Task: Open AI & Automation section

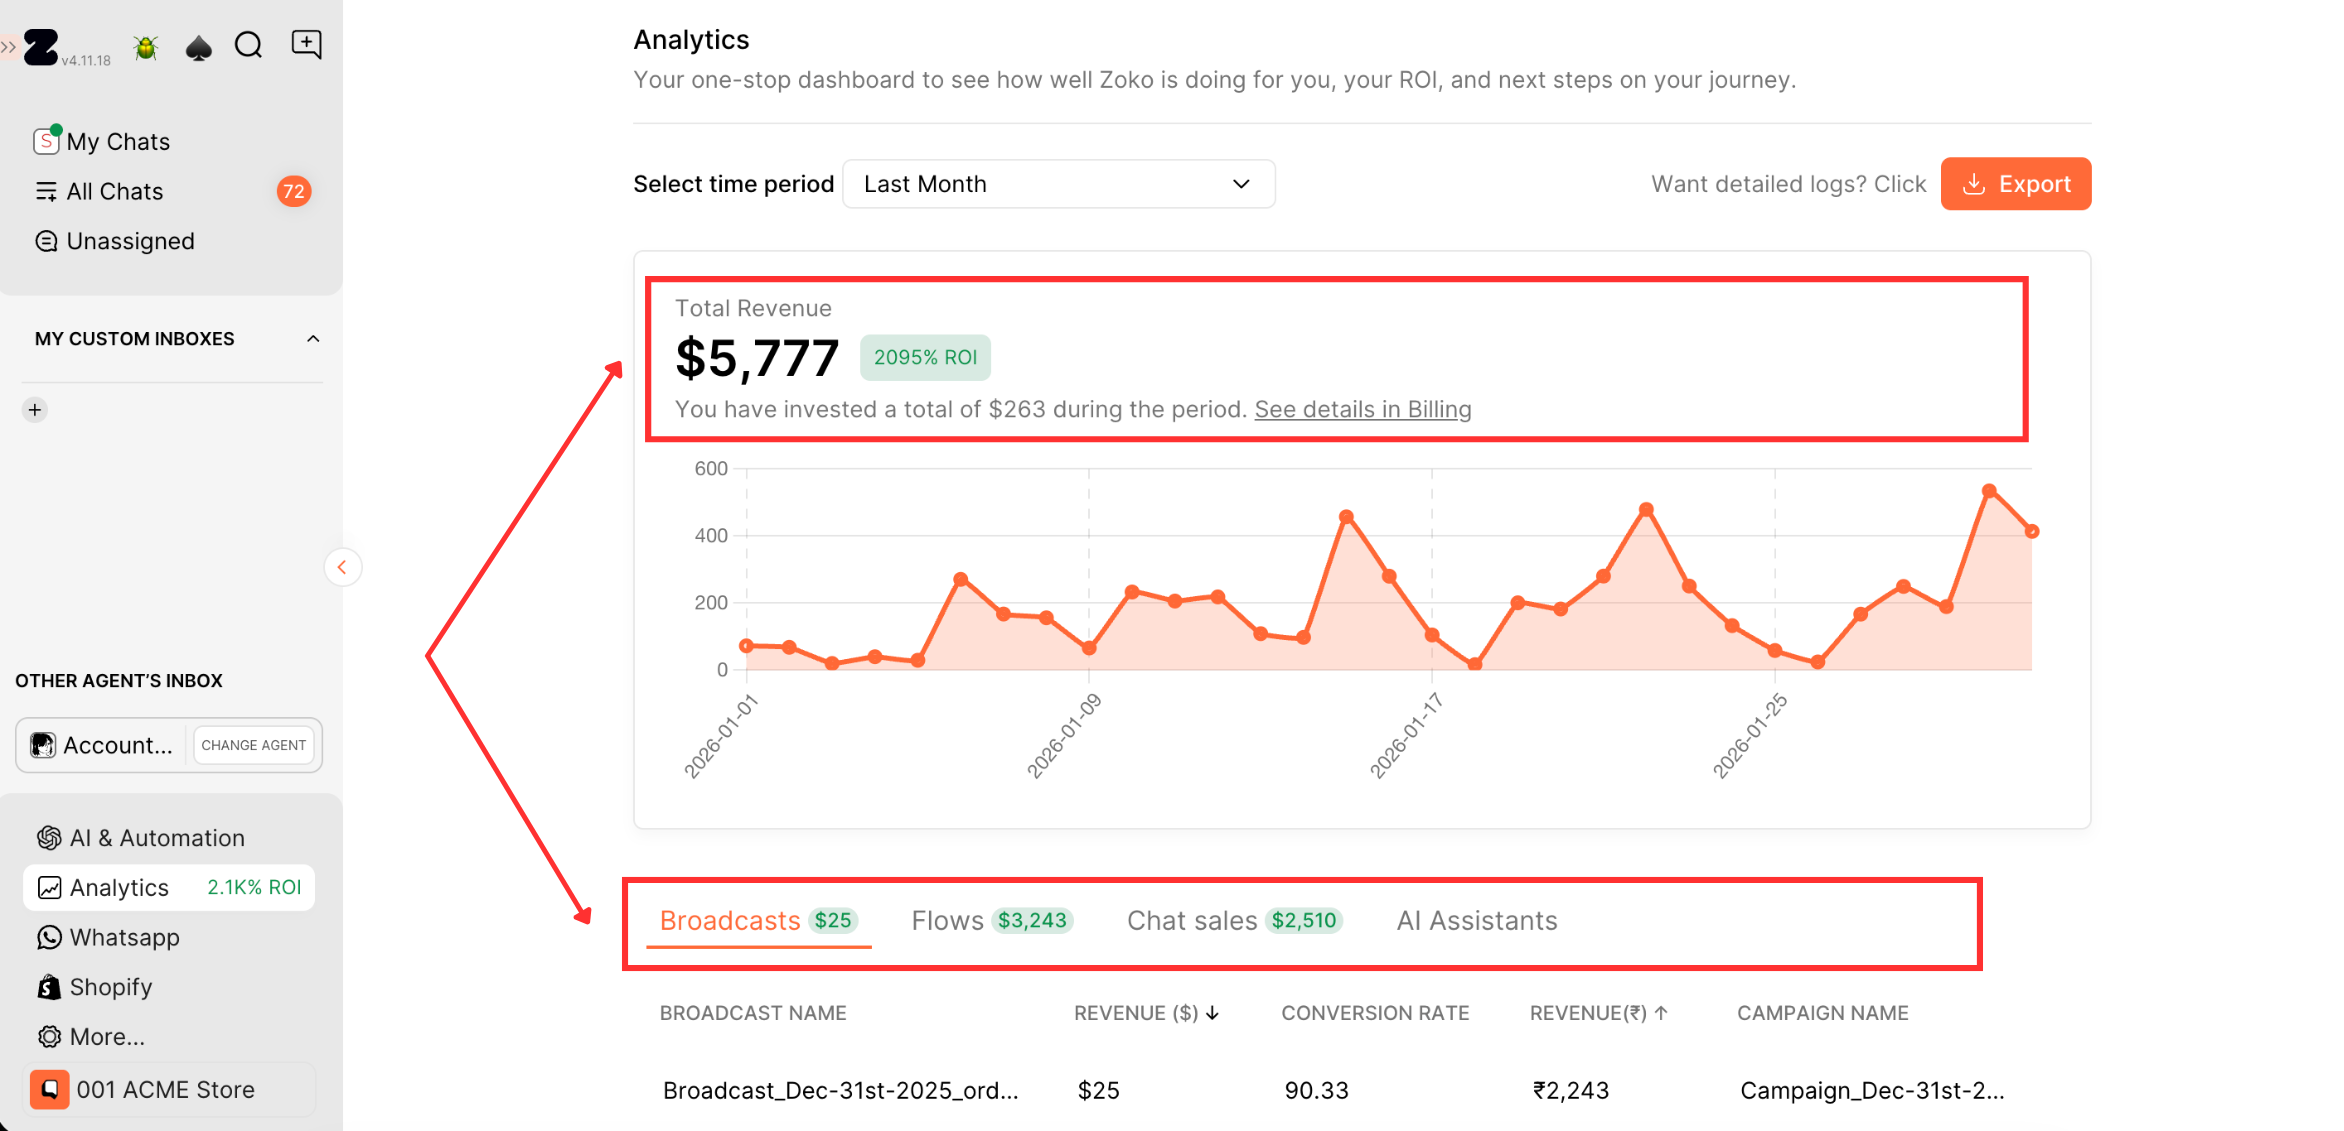Action: pyautogui.click(x=156, y=838)
